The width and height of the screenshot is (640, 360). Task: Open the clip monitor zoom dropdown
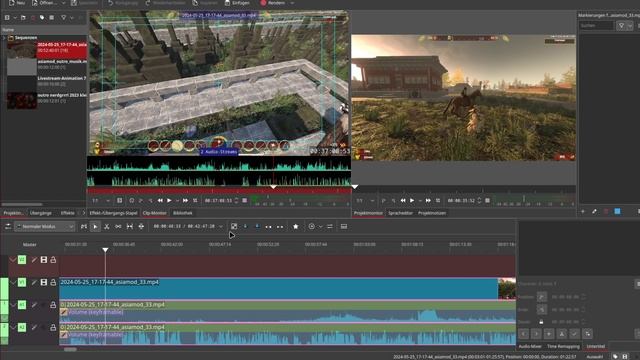click(x=101, y=200)
